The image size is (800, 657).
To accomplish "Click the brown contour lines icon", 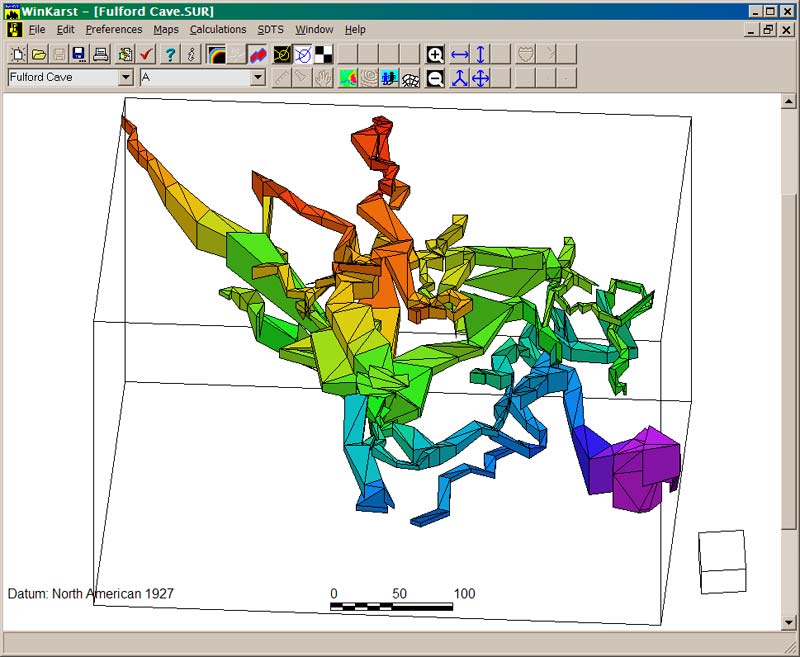I will click(x=369, y=79).
